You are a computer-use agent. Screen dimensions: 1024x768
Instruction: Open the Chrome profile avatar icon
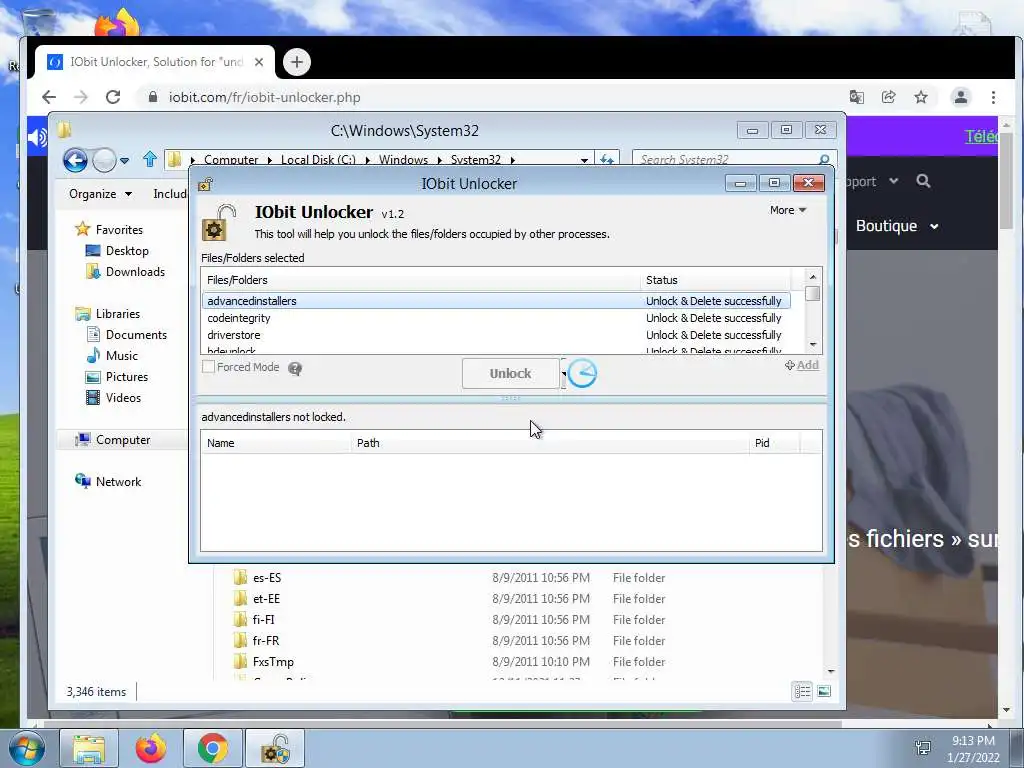[x=961, y=97]
